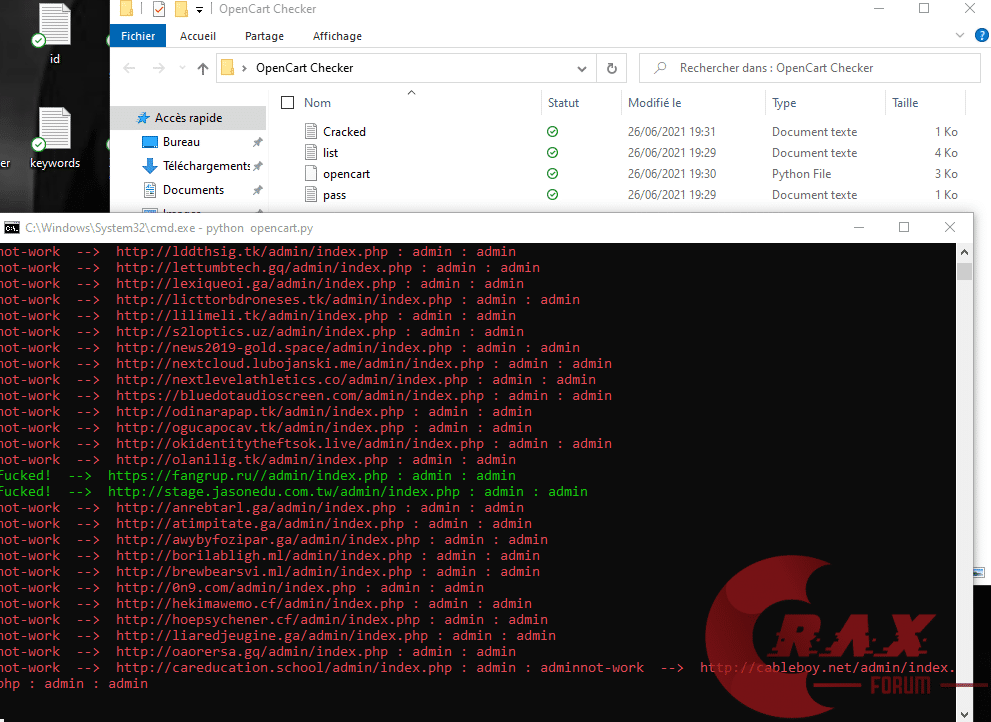
Task: Click Bureau desktop icon in sidebar
Action: 150,142
